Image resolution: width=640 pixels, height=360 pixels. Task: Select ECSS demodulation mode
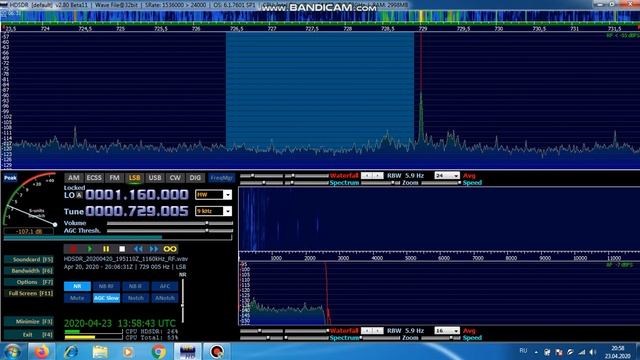pos(94,178)
